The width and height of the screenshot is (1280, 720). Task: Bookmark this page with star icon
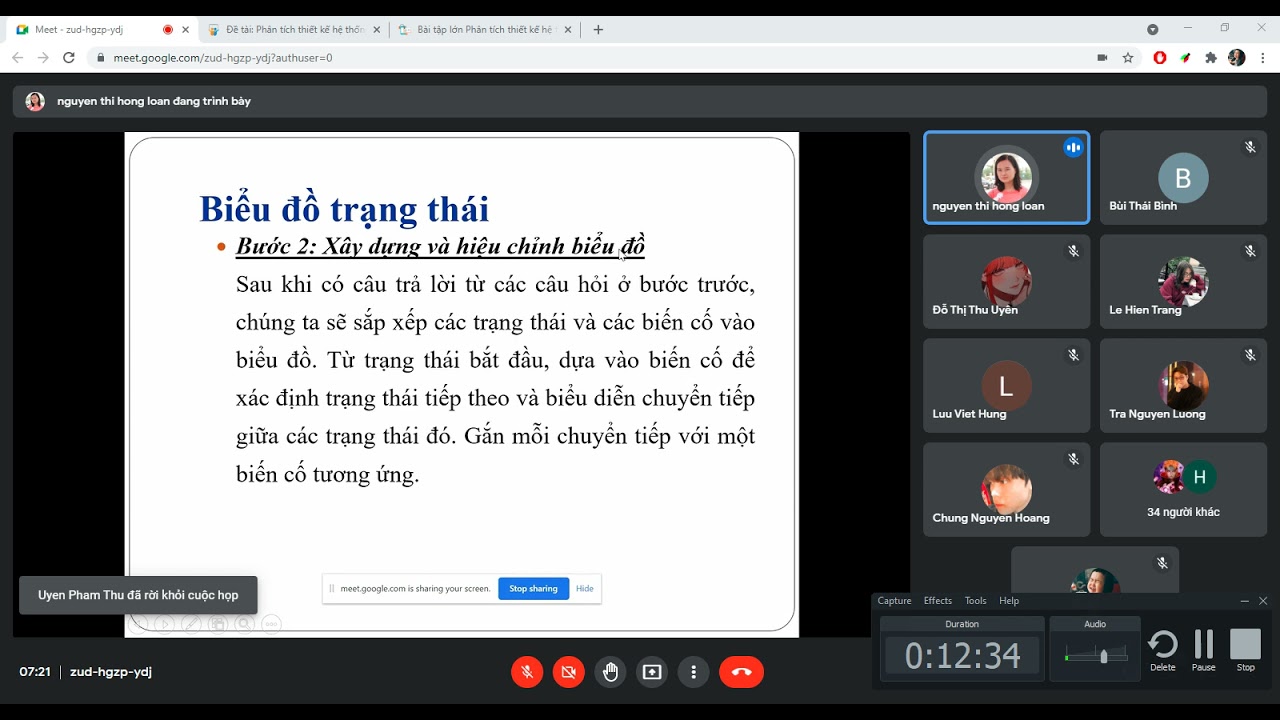point(1128,58)
